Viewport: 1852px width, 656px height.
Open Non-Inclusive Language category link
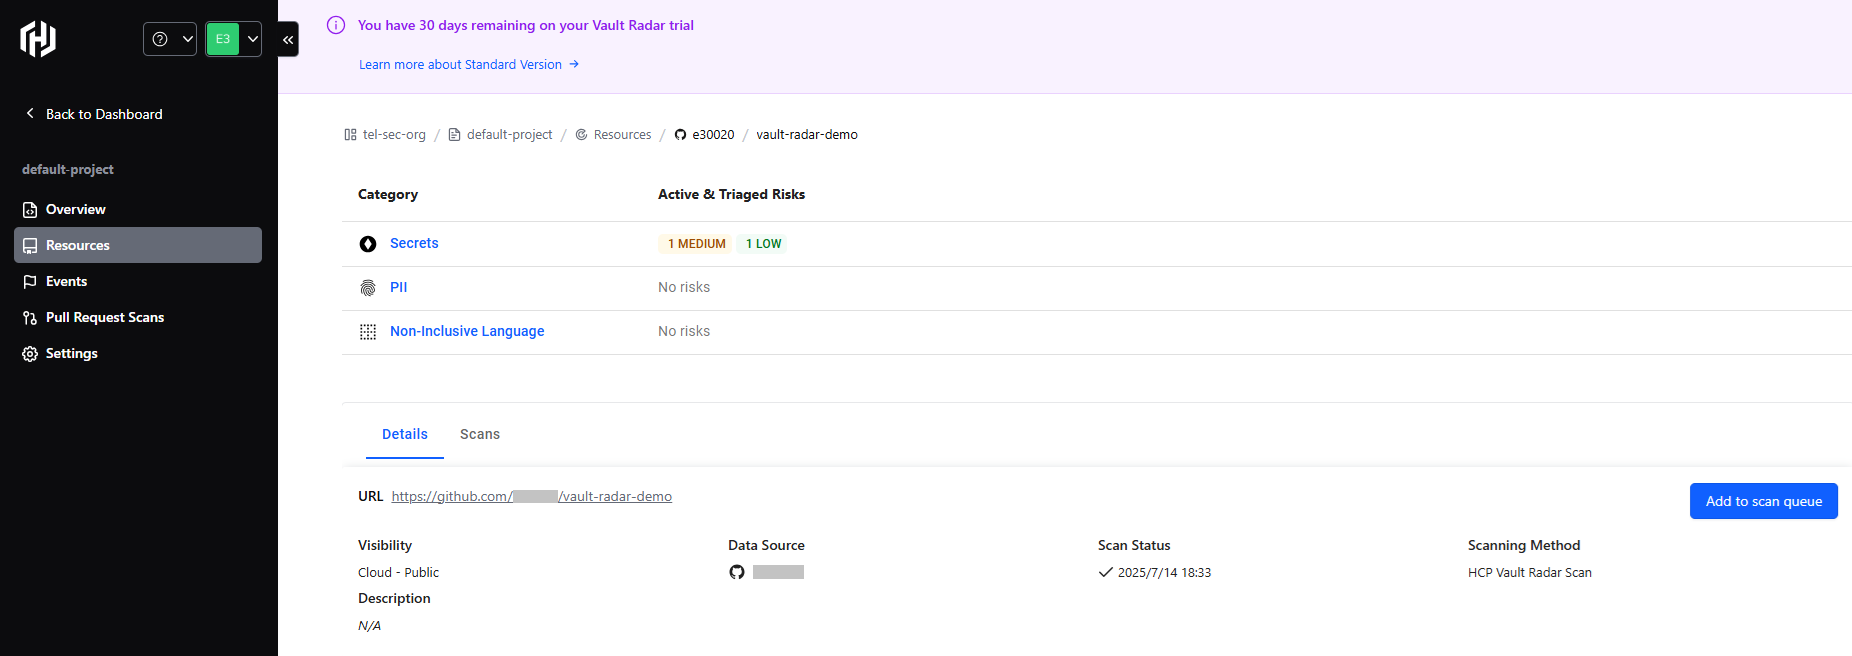pos(467,331)
